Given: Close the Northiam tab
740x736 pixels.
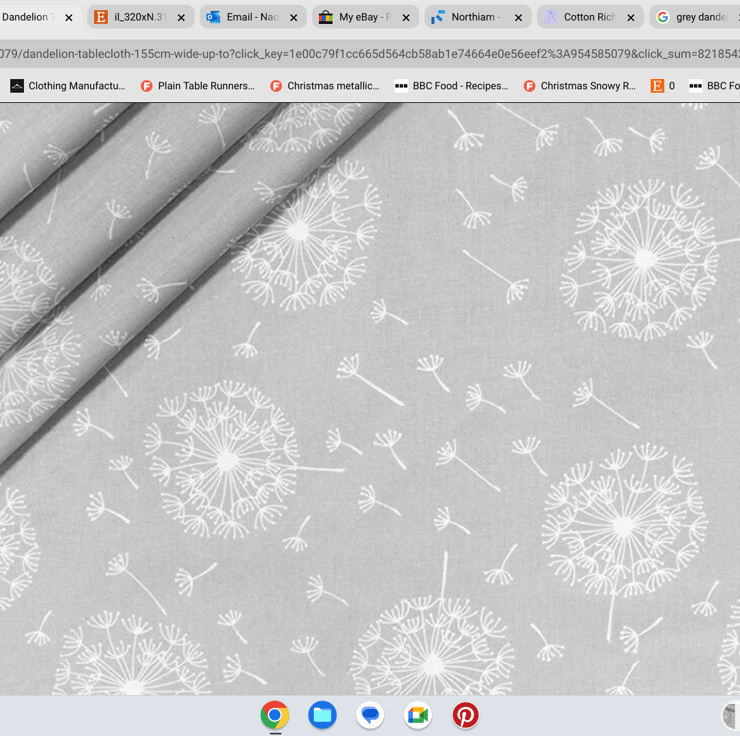Looking at the screenshot, I should (x=518, y=18).
